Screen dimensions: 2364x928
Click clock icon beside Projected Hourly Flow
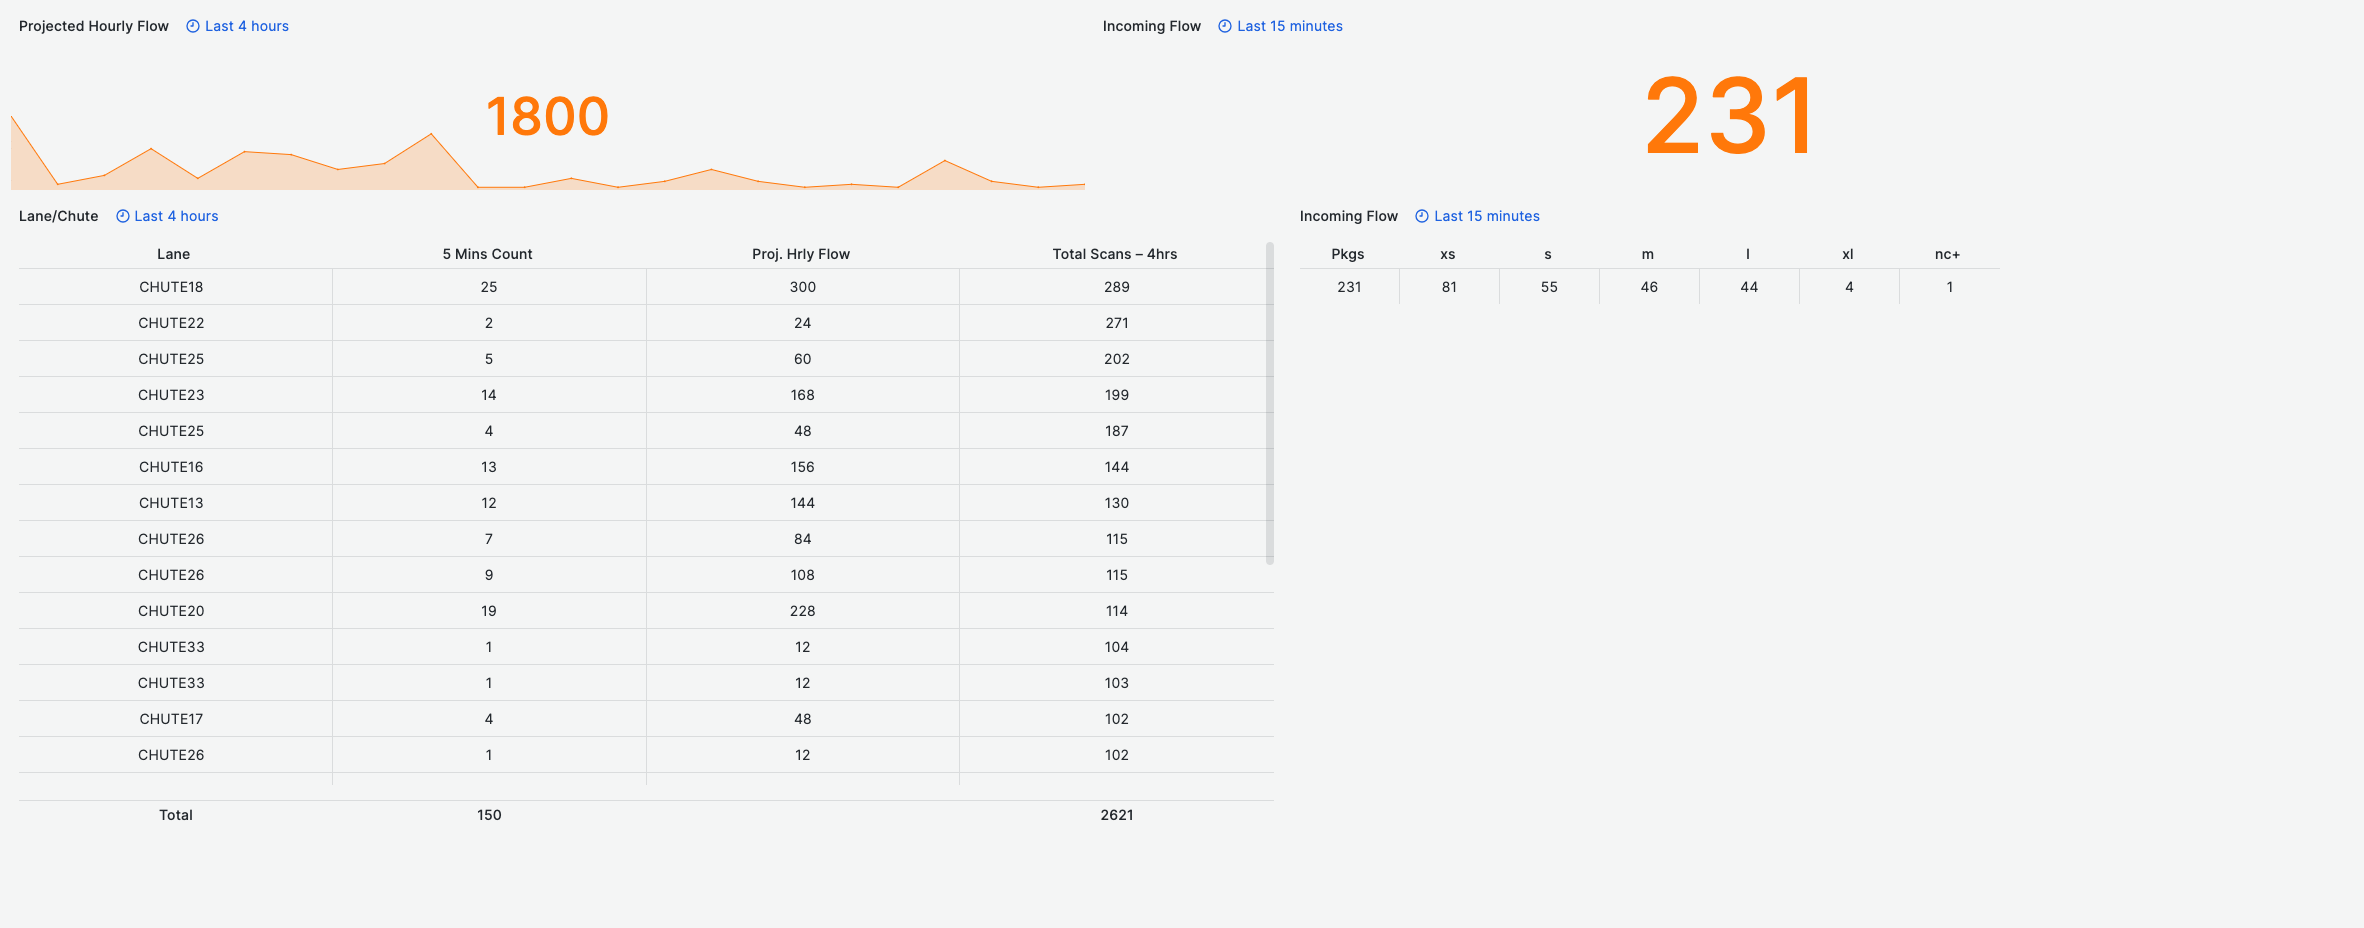193,26
